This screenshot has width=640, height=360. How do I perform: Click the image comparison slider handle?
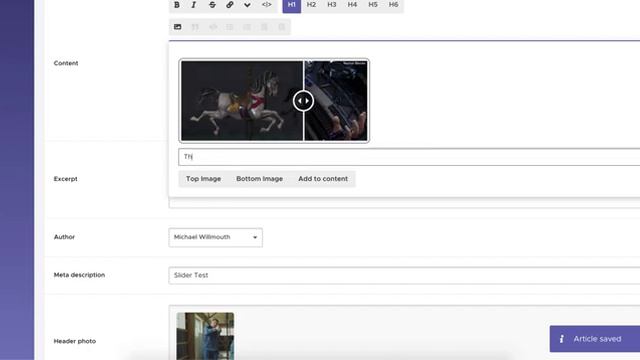pyautogui.click(x=303, y=101)
